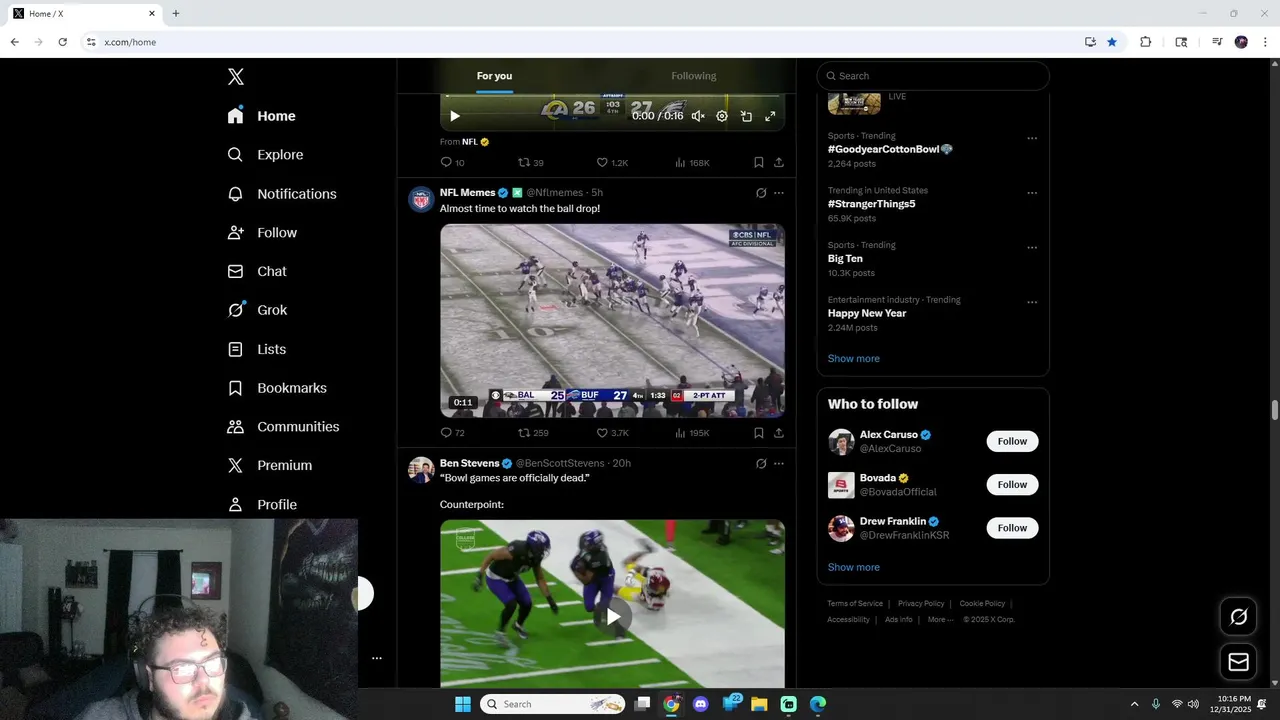Follow Drew Franklin
Image resolution: width=1280 pixels, height=720 pixels.
(x=1012, y=528)
